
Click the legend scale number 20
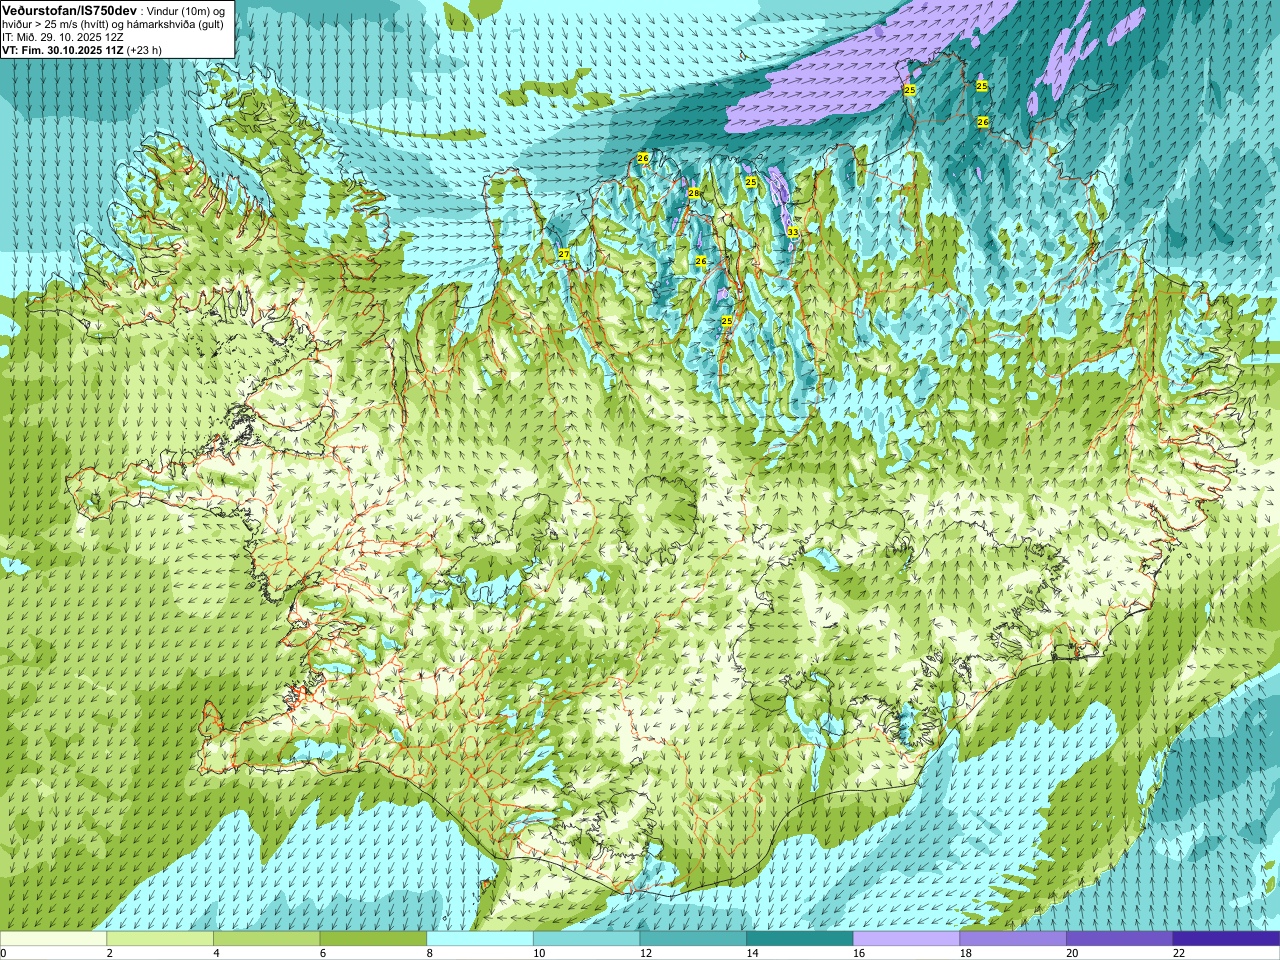(1072, 953)
